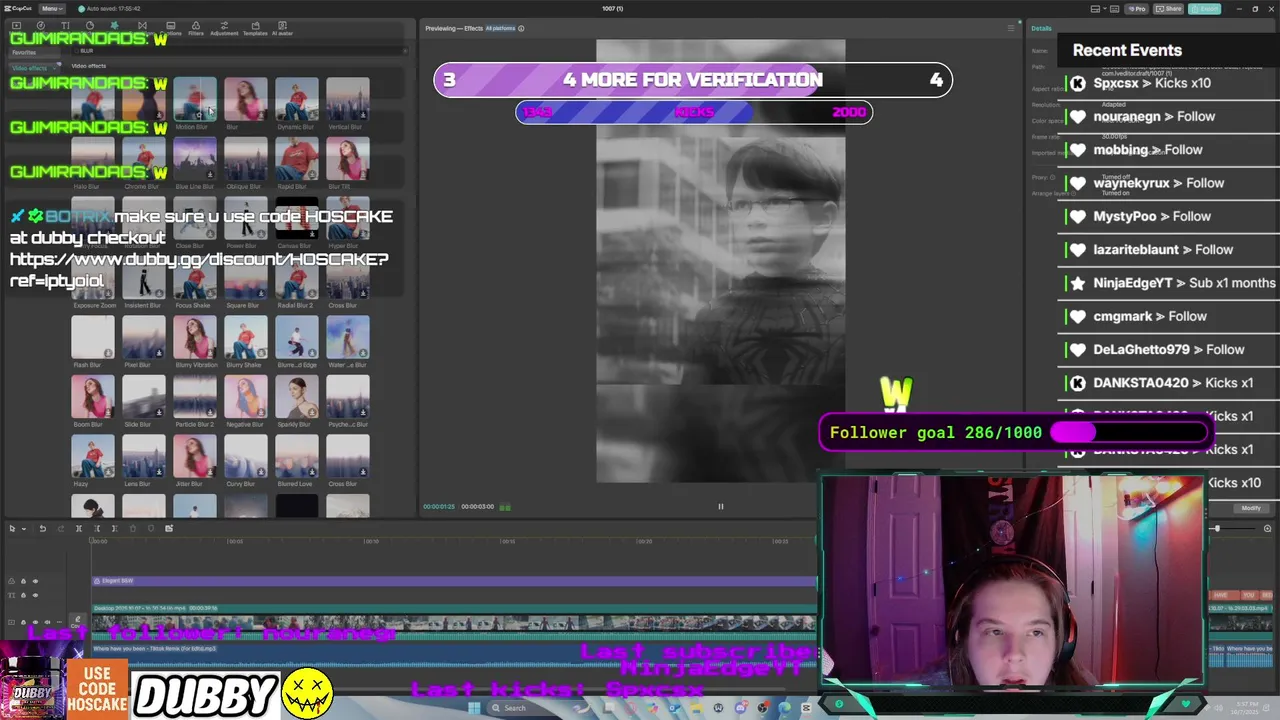
Task: Open the Text panel icon
Action: click(x=66, y=27)
